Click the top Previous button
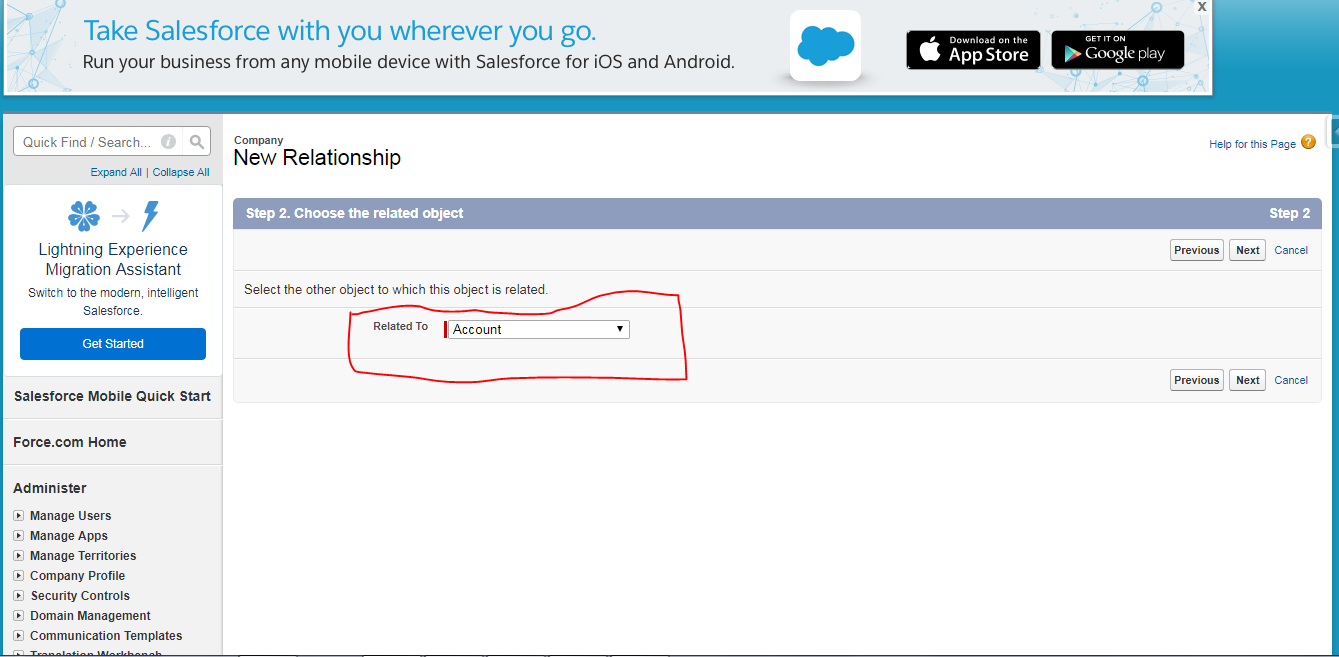1339x657 pixels. tap(1197, 250)
